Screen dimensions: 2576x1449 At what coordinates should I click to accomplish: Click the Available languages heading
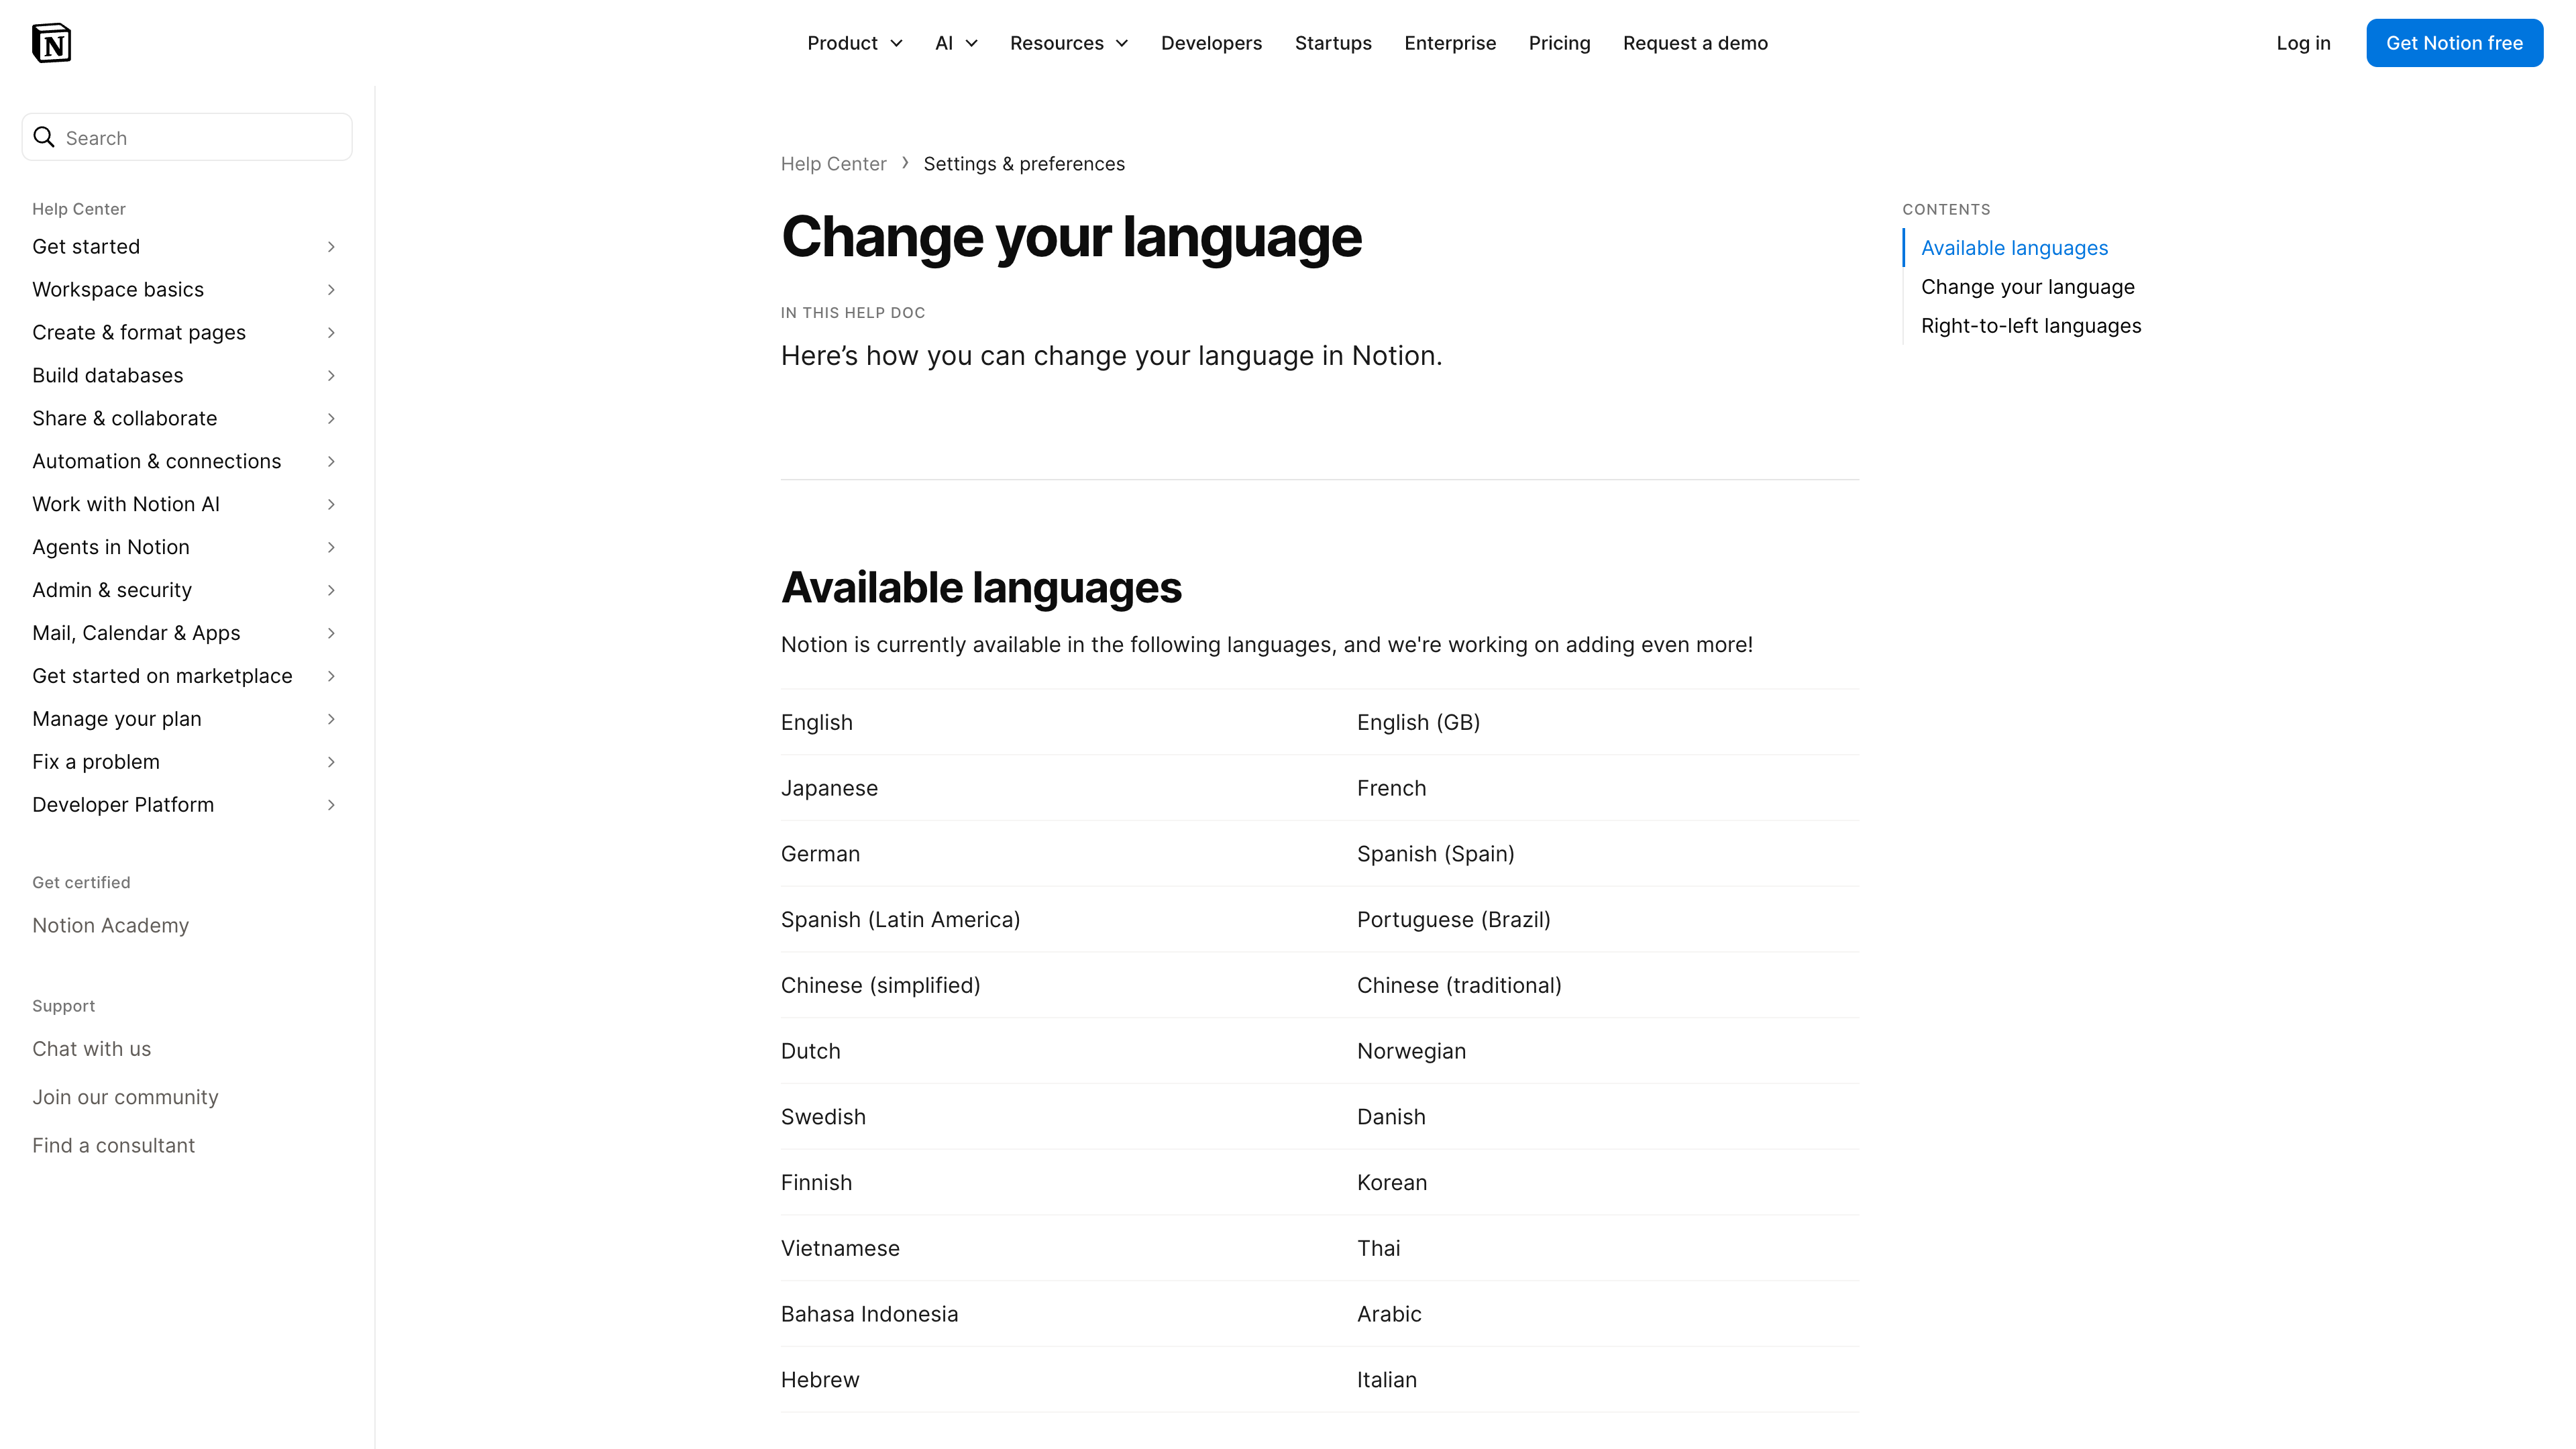[981, 588]
